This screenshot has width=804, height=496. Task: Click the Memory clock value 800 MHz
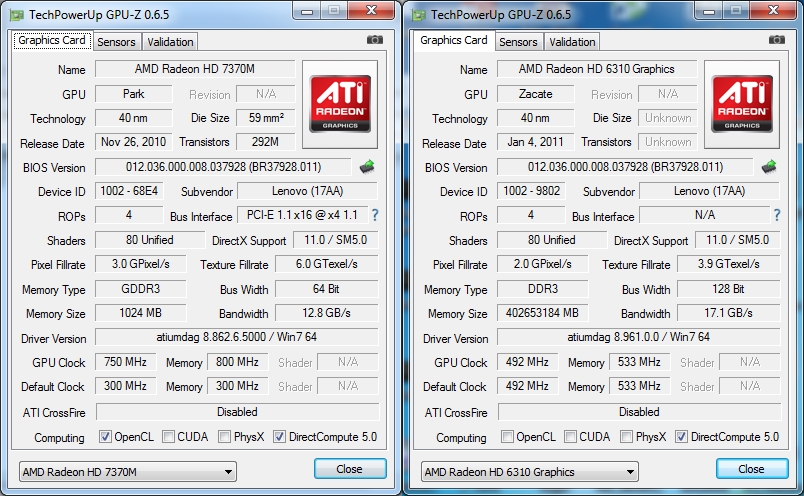click(x=237, y=362)
